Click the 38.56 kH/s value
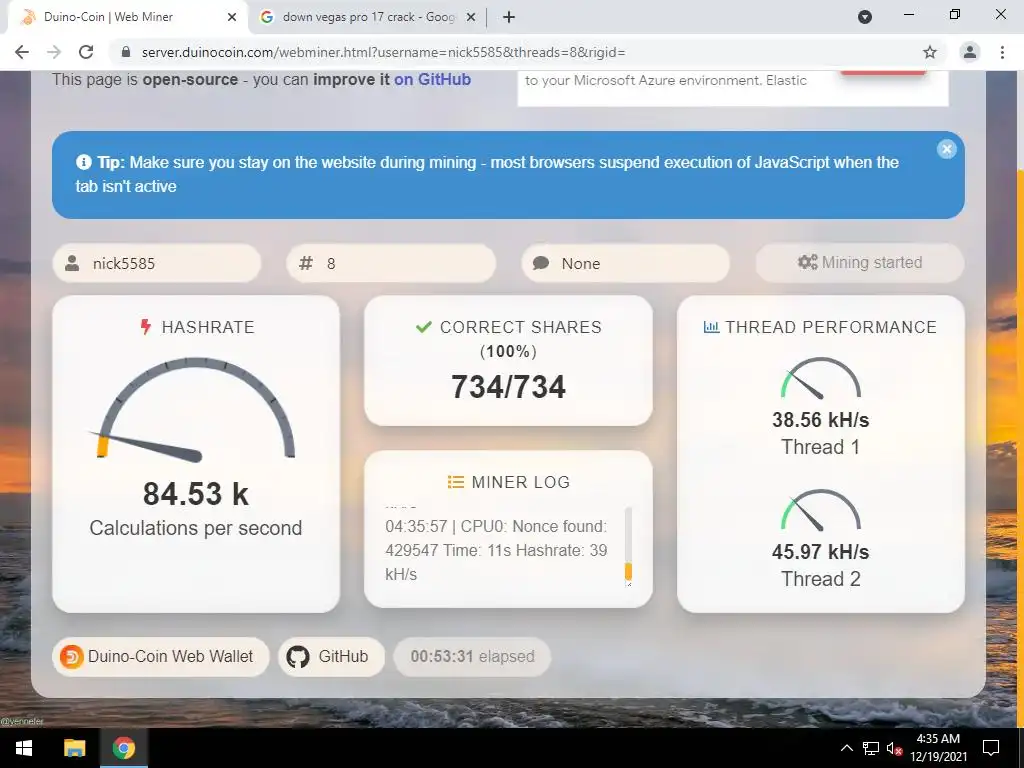The image size is (1024, 768). [821, 420]
